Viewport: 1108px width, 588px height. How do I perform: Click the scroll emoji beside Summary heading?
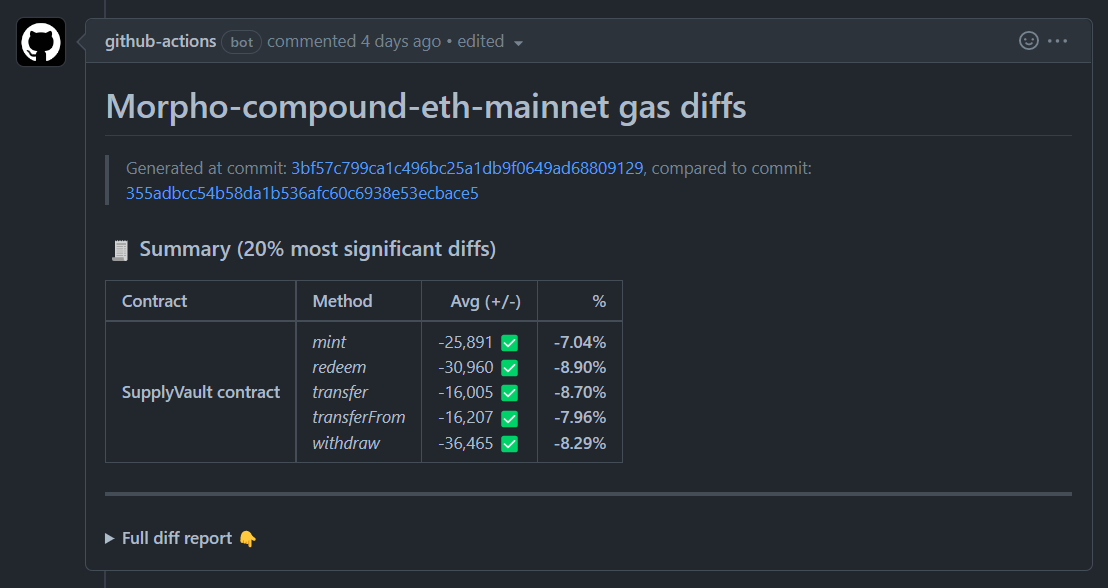120,249
